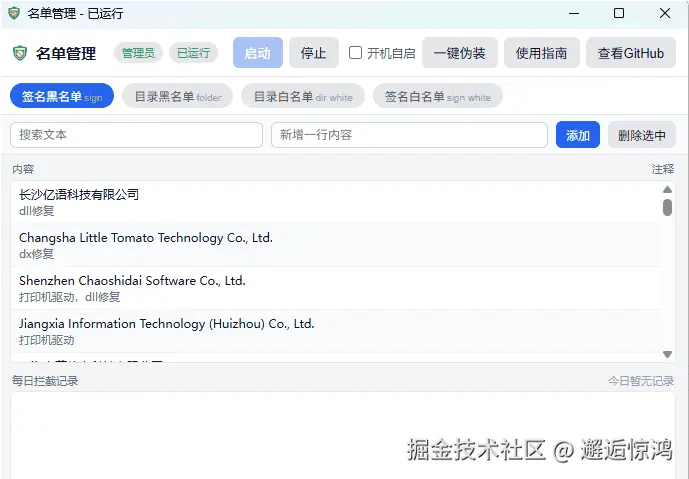The height and width of the screenshot is (479, 689).
Task: Click the blue 添加 add button
Action: click(578, 135)
